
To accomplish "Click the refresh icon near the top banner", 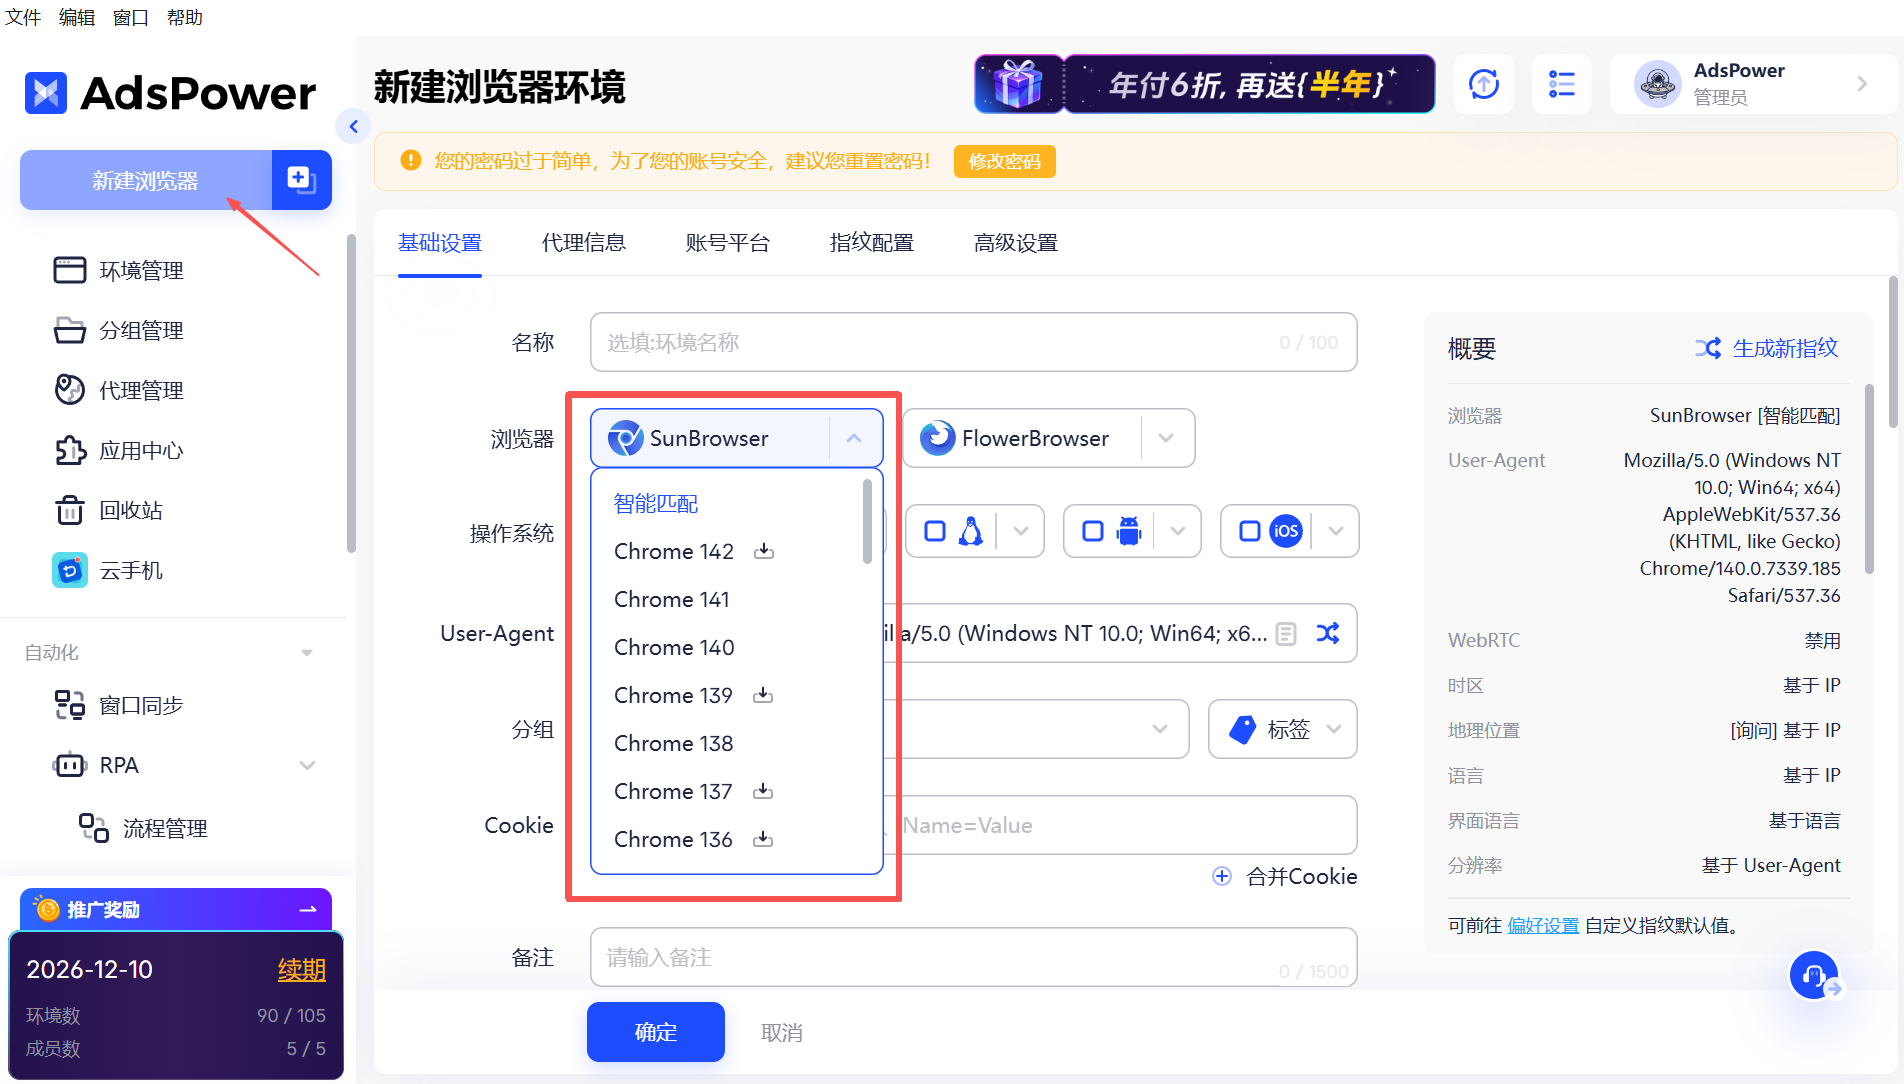I will (1483, 84).
